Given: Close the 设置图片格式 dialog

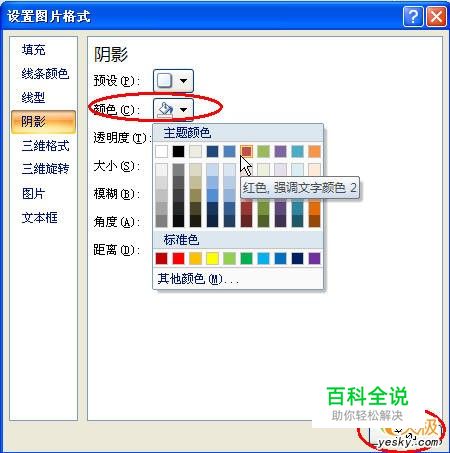Looking at the screenshot, I should coord(436,16).
